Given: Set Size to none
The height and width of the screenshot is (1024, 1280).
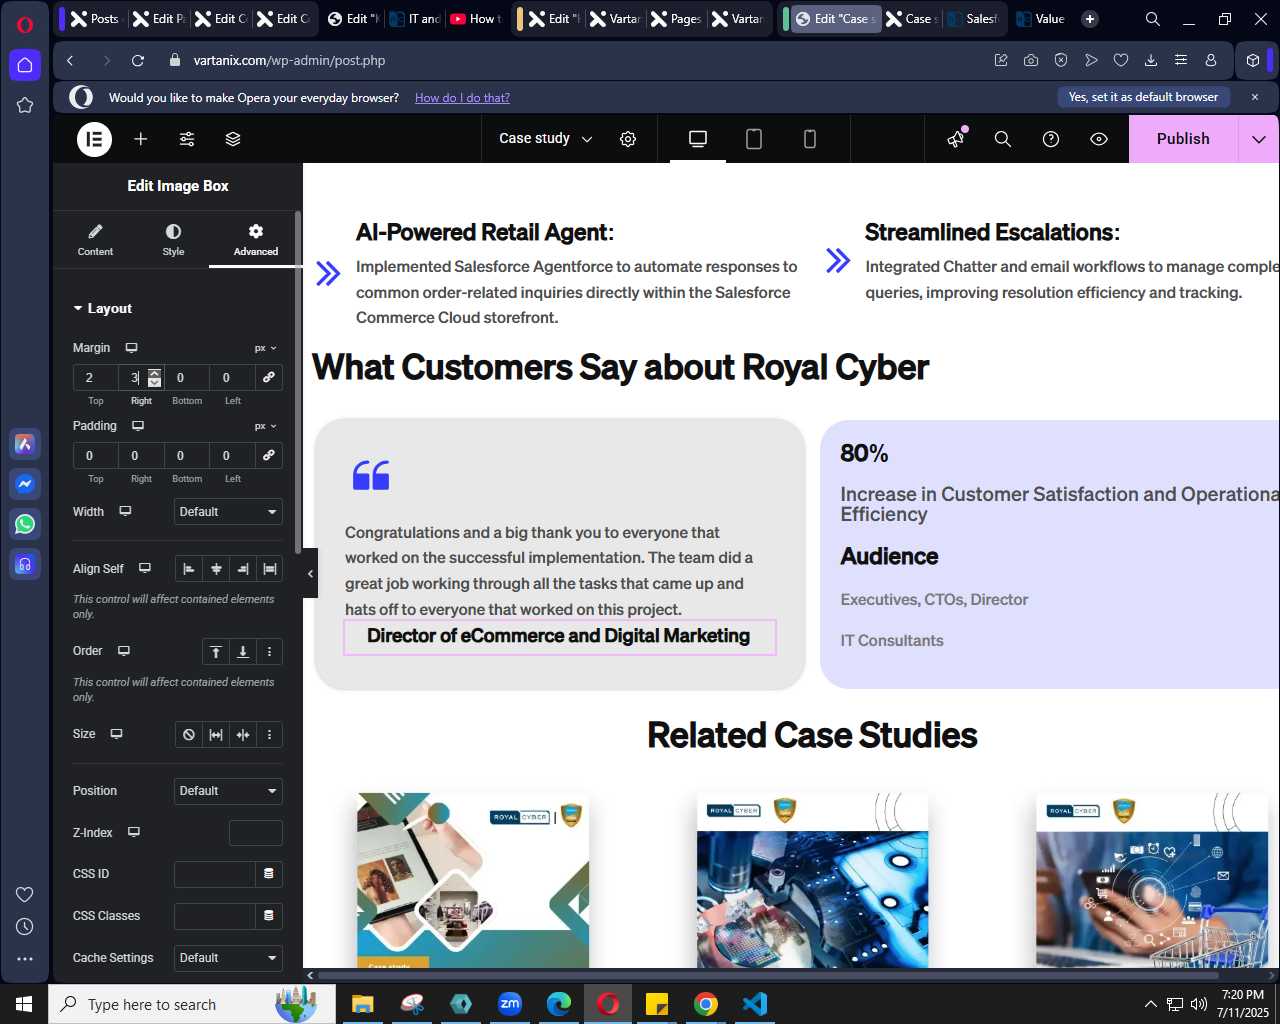Looking at the screenshot, I should (189, 735).
